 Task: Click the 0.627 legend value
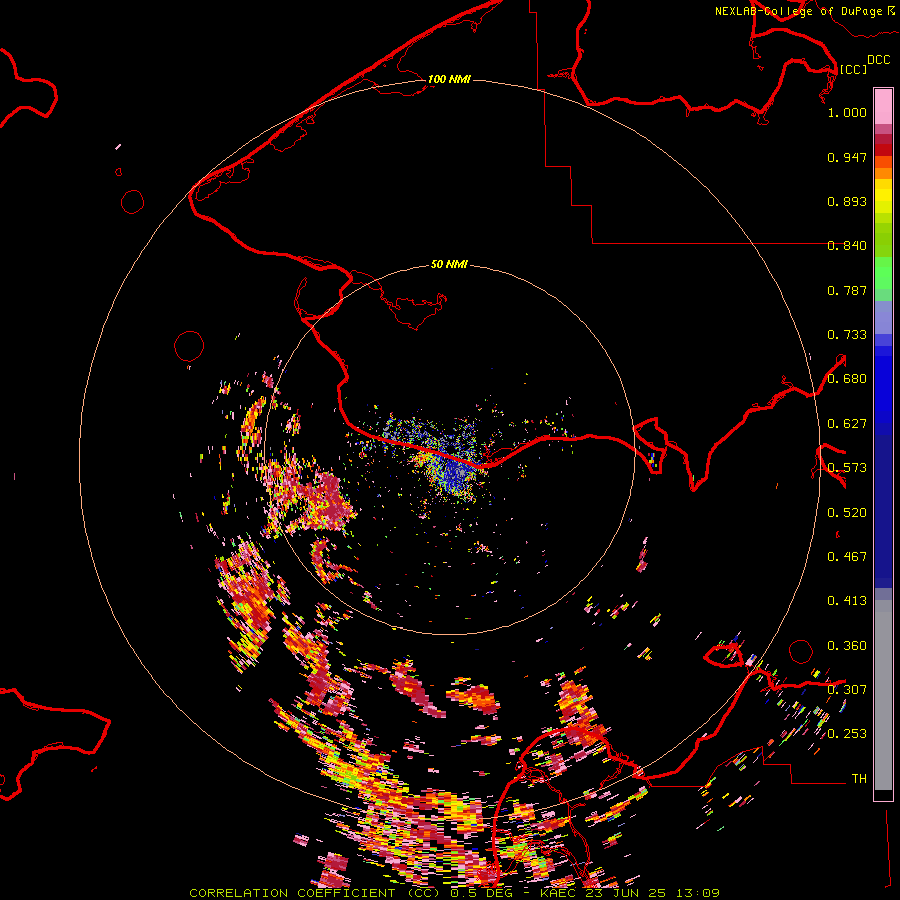click(847, 424)
